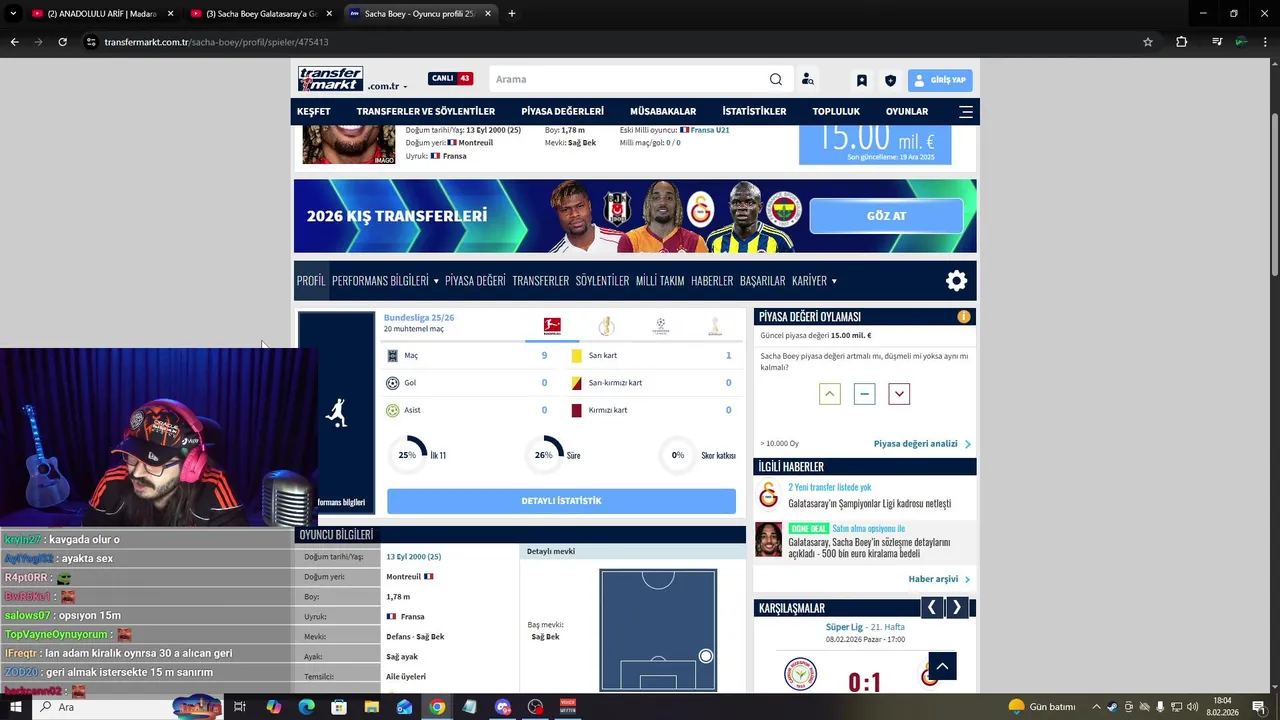
Task: Click the info icon on Piyasa Değeri Oylaması
Action: click(x=964, y=317)
